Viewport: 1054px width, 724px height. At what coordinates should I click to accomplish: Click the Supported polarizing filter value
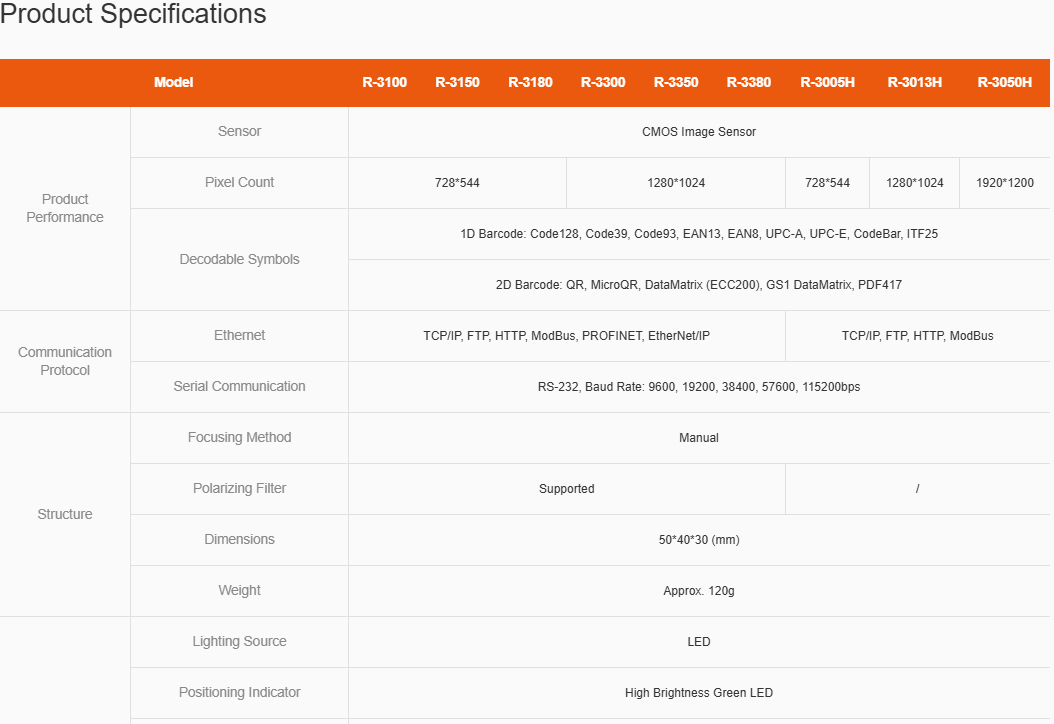566,489
